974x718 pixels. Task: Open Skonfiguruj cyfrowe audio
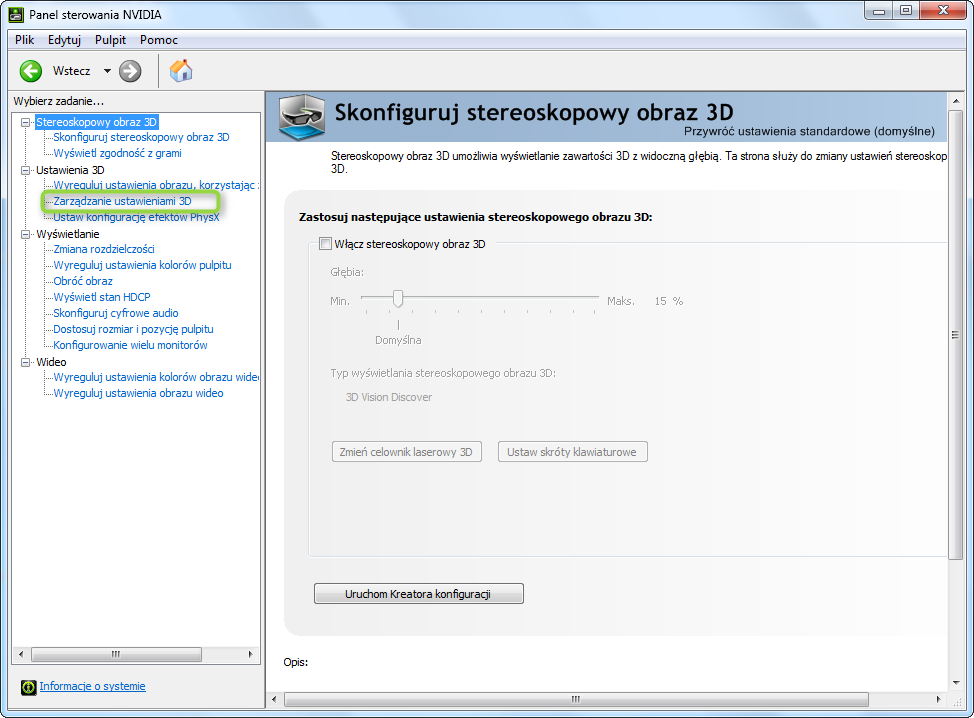click(116, 314)
